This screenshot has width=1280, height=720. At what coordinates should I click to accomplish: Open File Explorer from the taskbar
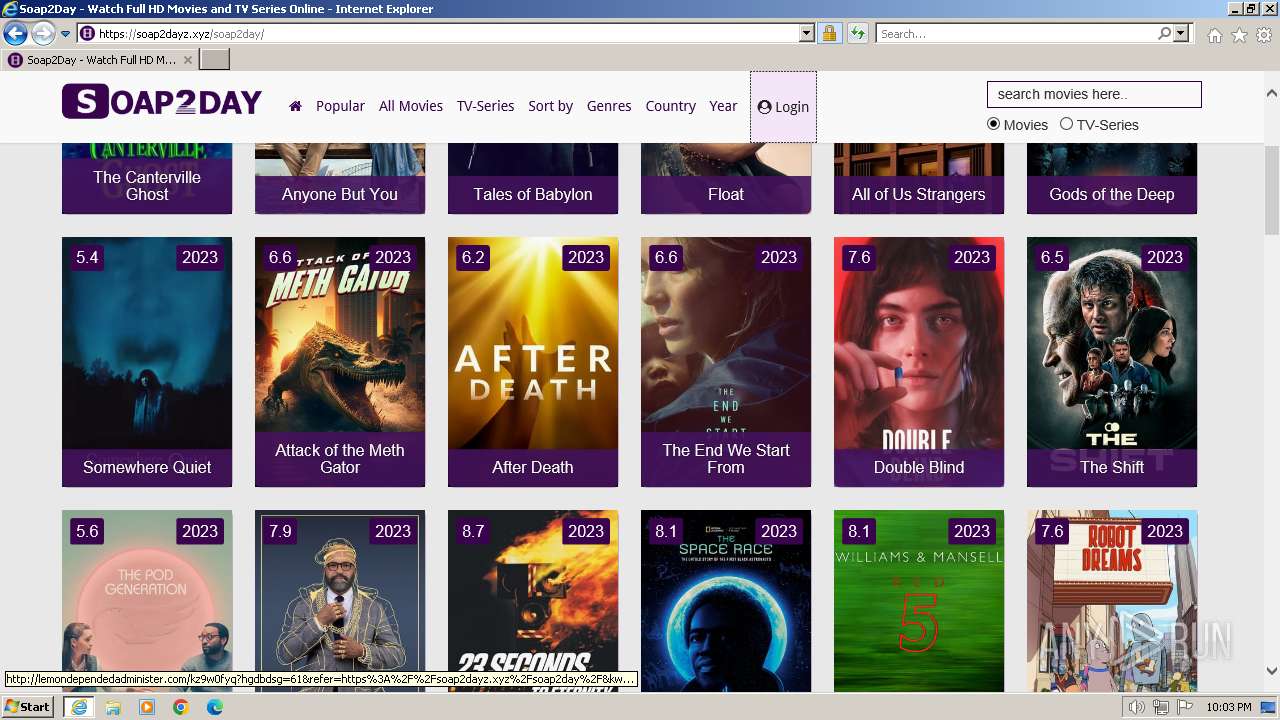pos(113,707)
